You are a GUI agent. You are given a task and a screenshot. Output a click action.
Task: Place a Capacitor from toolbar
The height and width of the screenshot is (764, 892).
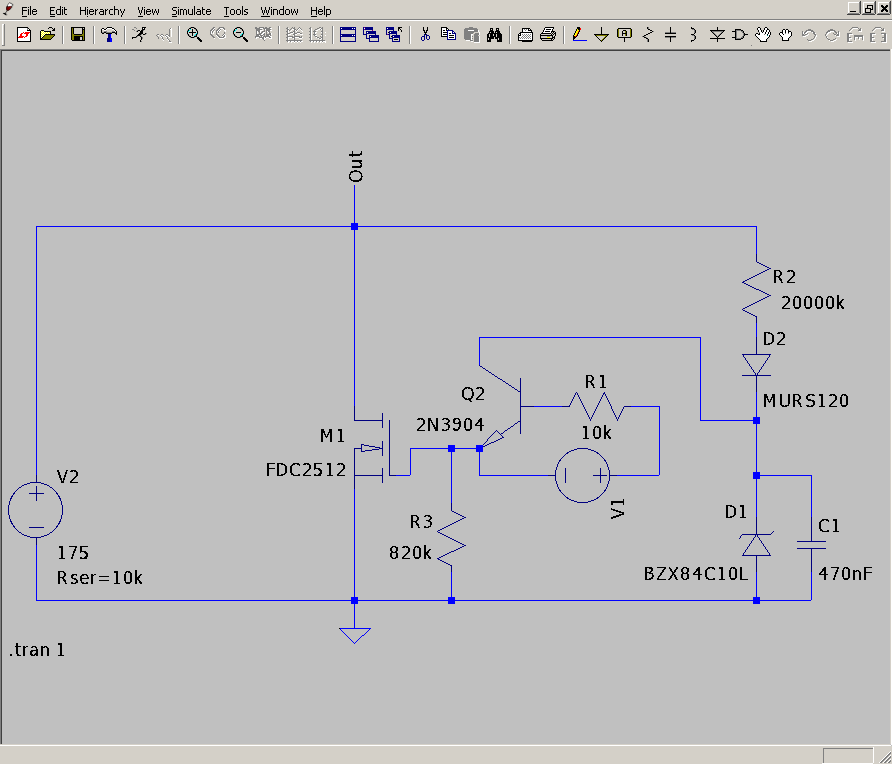[x=671, y=35]
